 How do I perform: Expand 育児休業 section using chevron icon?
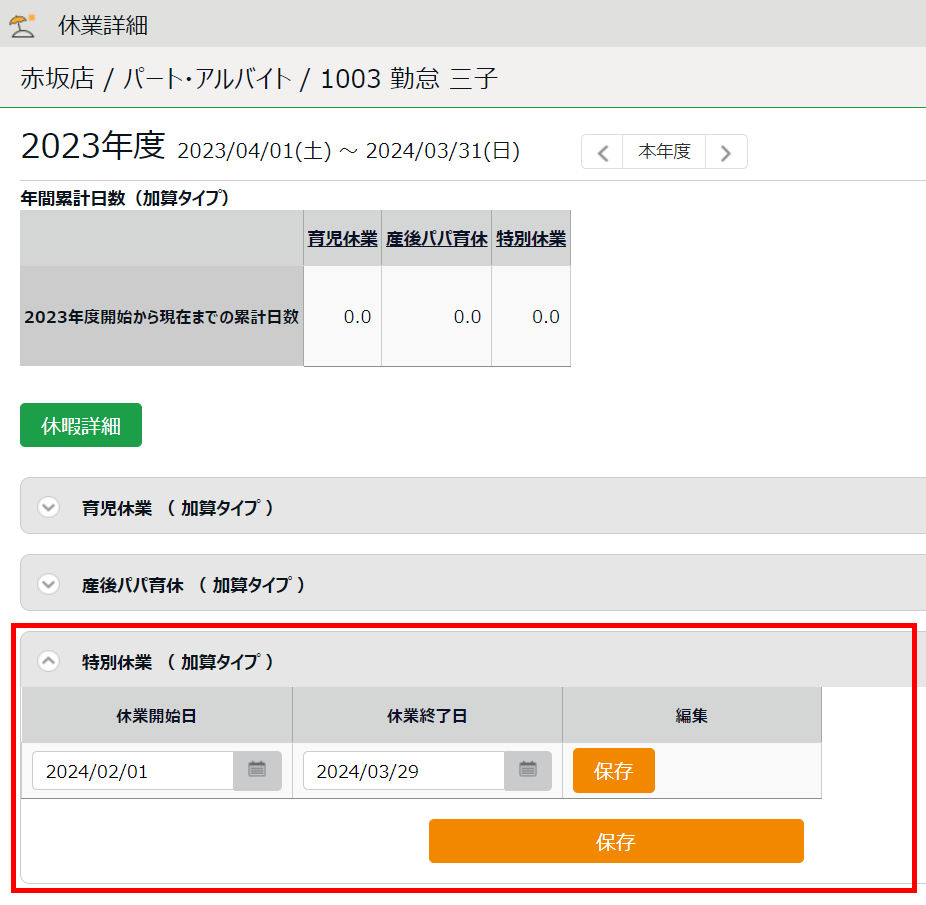(48, 507)
